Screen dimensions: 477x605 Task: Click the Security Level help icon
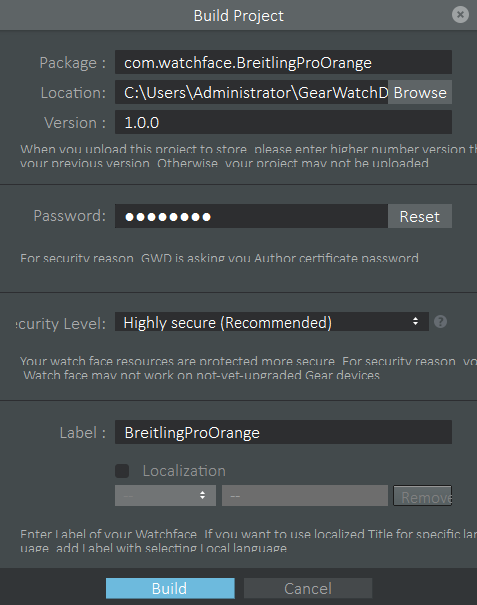(x=440, y=321)
